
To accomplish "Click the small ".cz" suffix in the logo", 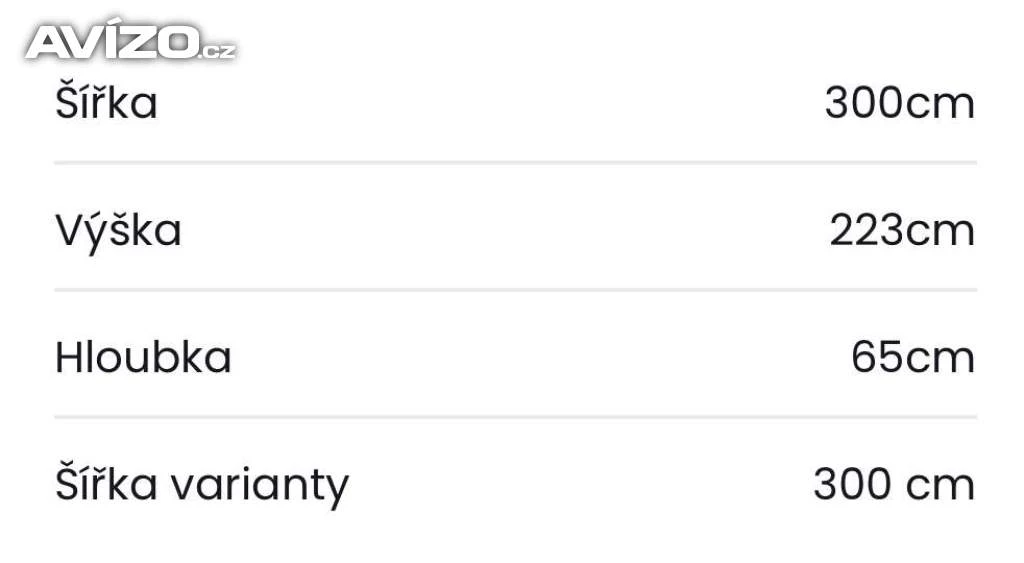I will (217, 51).
